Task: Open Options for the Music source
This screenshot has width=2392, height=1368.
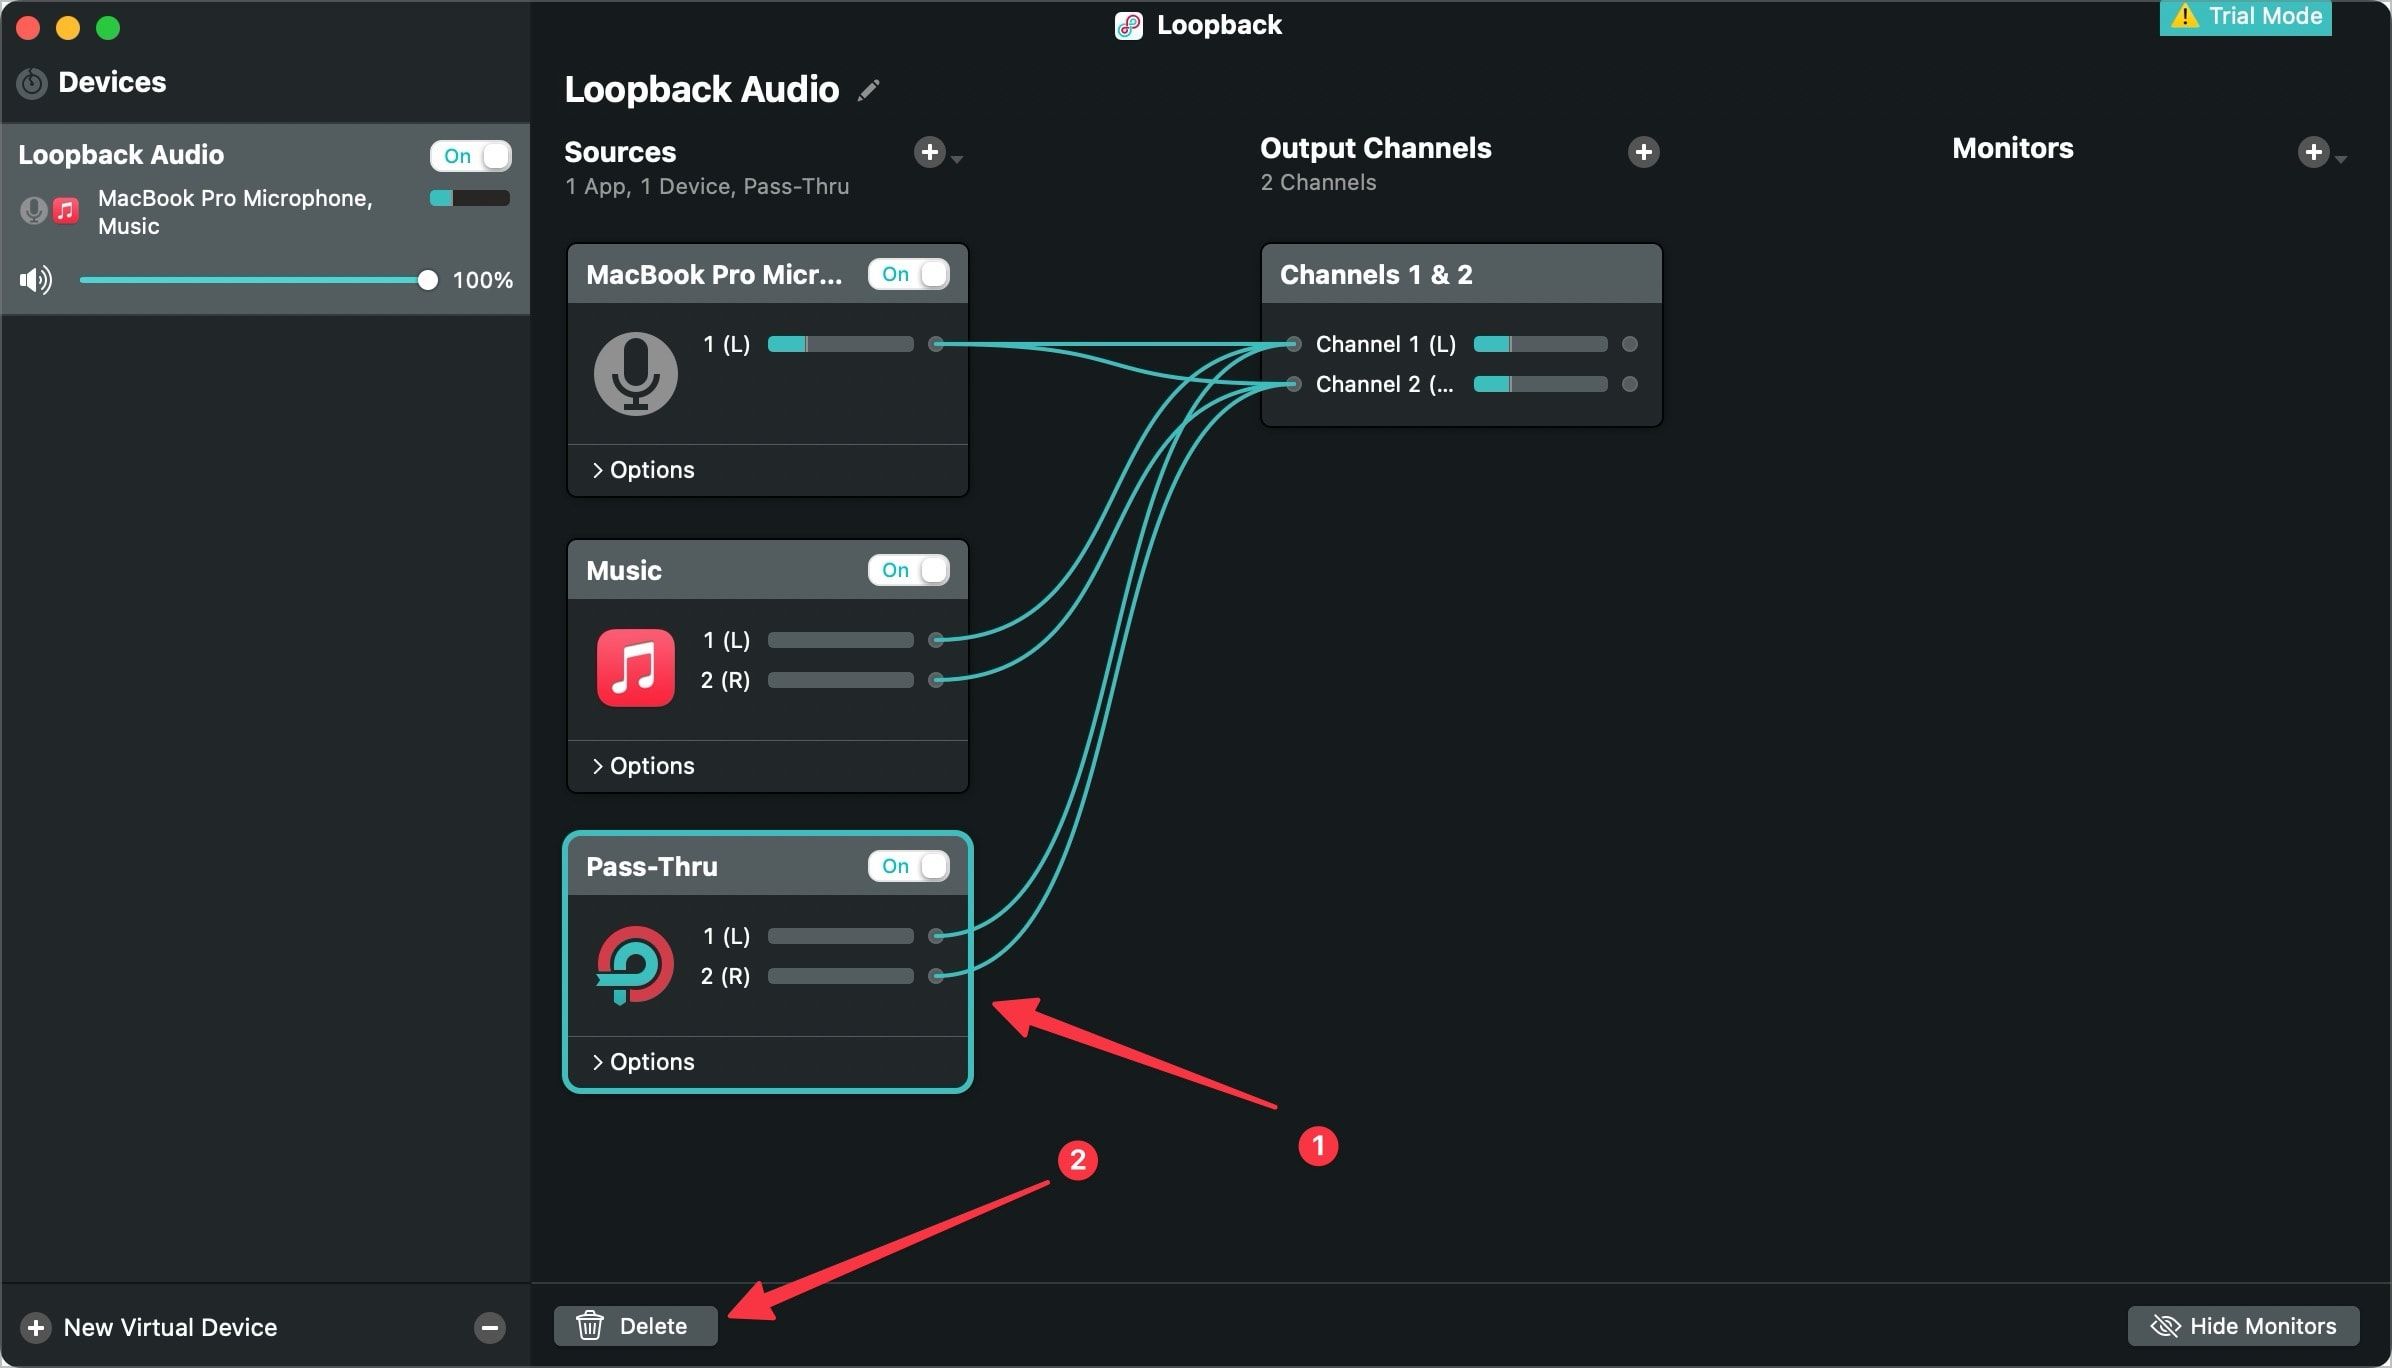Action: click(643, 765)
